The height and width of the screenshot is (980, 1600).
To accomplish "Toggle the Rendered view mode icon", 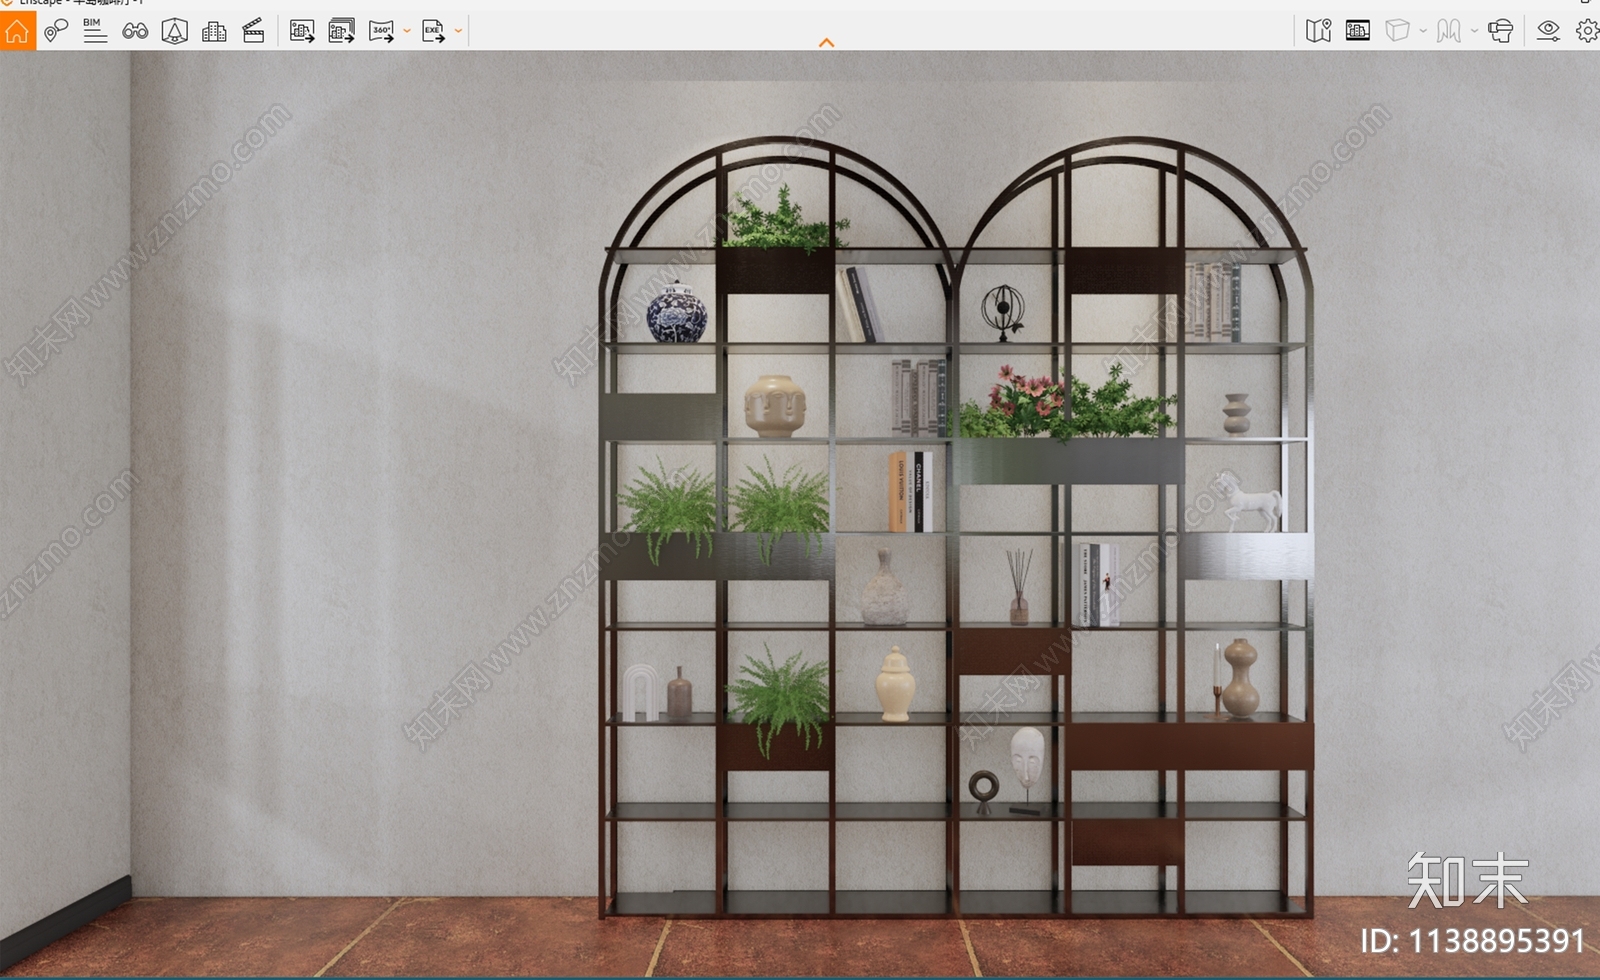I will tap(1358, 31).
